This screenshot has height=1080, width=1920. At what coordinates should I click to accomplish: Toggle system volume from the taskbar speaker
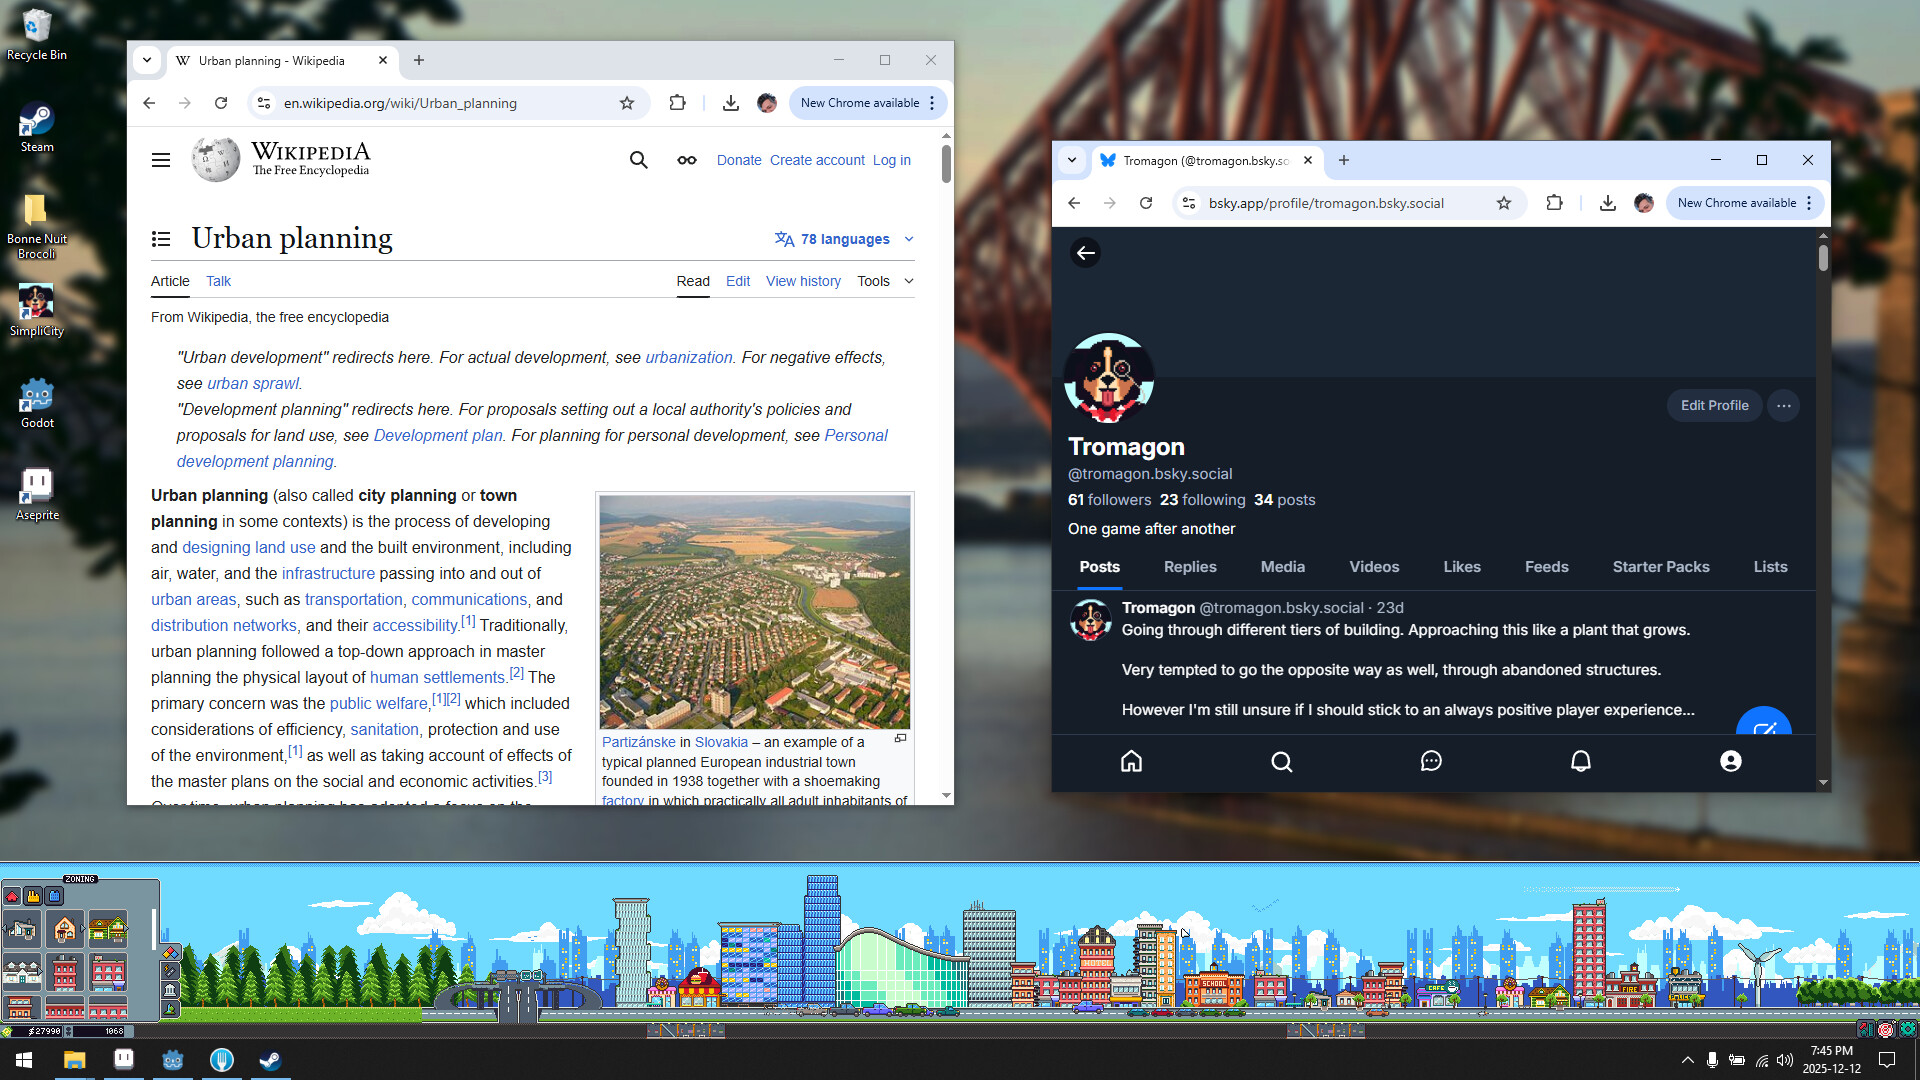click(1786, 1061)
